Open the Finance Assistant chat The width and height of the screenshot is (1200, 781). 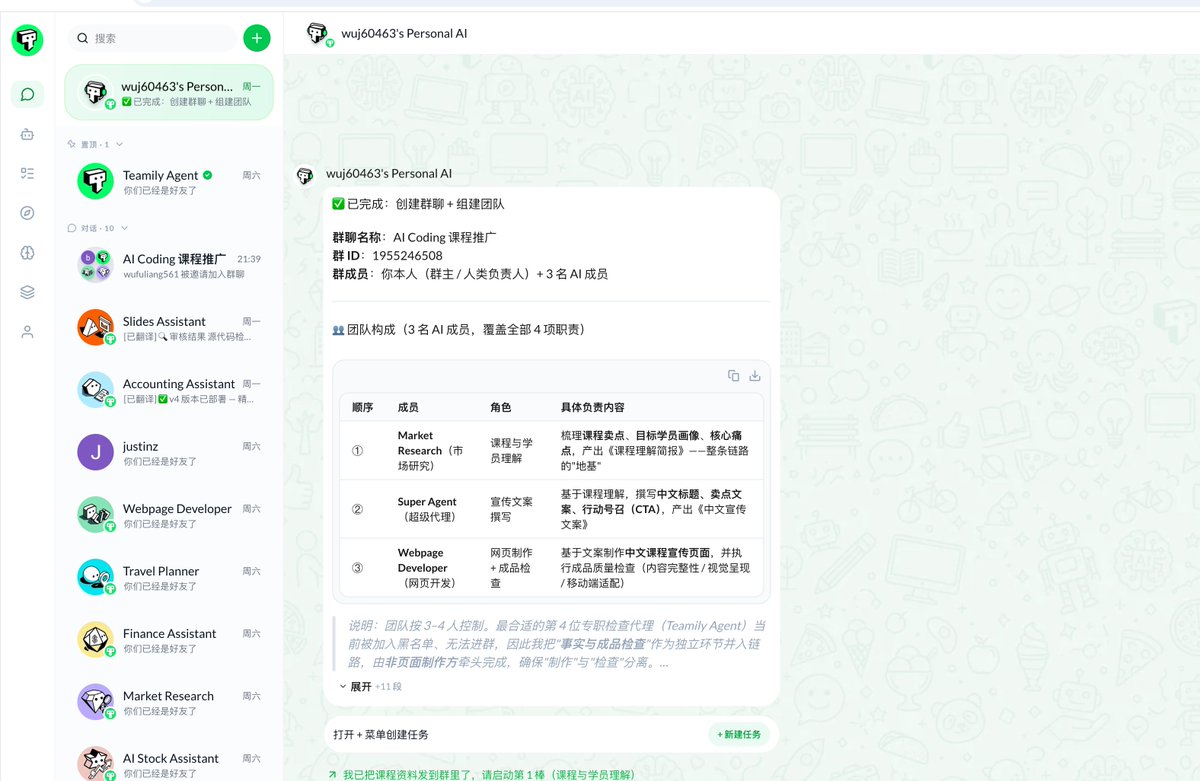point(169,640)
